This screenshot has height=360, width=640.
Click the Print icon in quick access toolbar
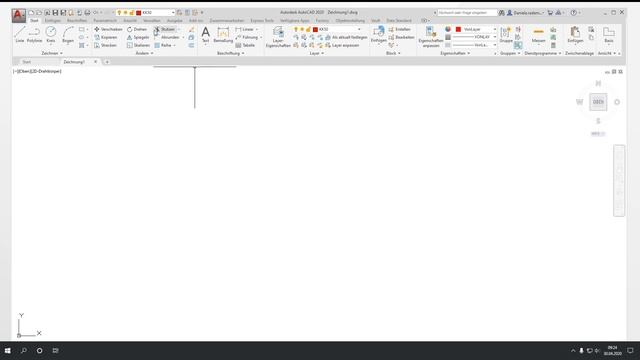pos(87,13)
